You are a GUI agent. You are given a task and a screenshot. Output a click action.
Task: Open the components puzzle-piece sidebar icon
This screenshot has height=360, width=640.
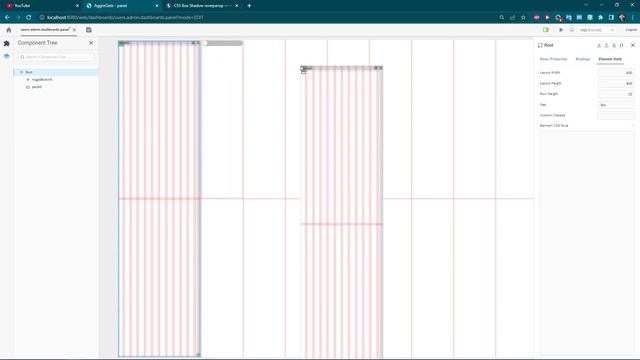(7, 43)
